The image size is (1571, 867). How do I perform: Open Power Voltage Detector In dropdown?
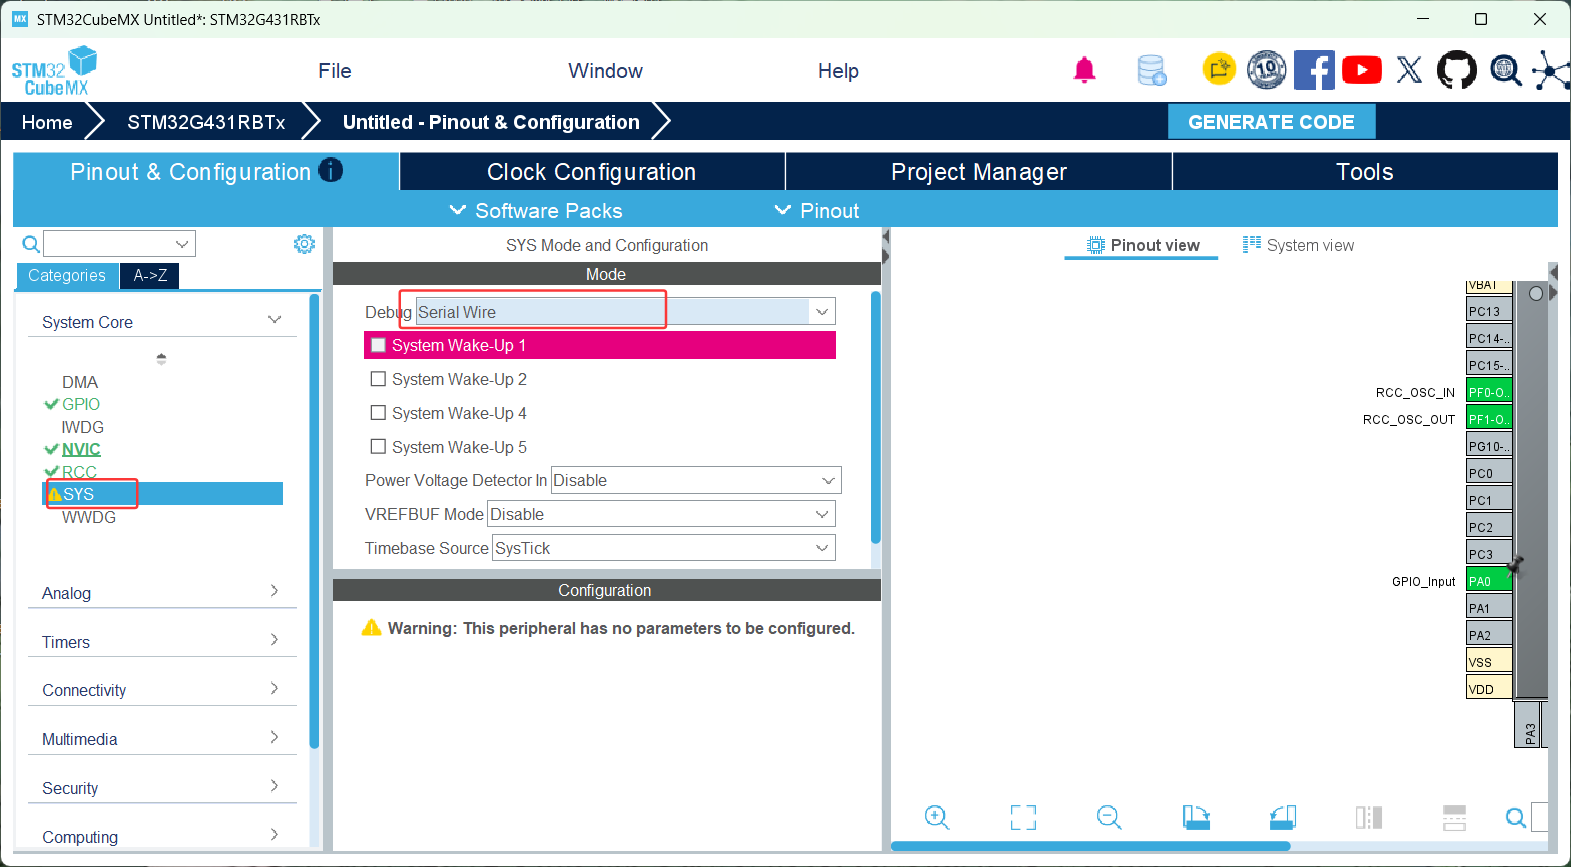click(696, 480)
